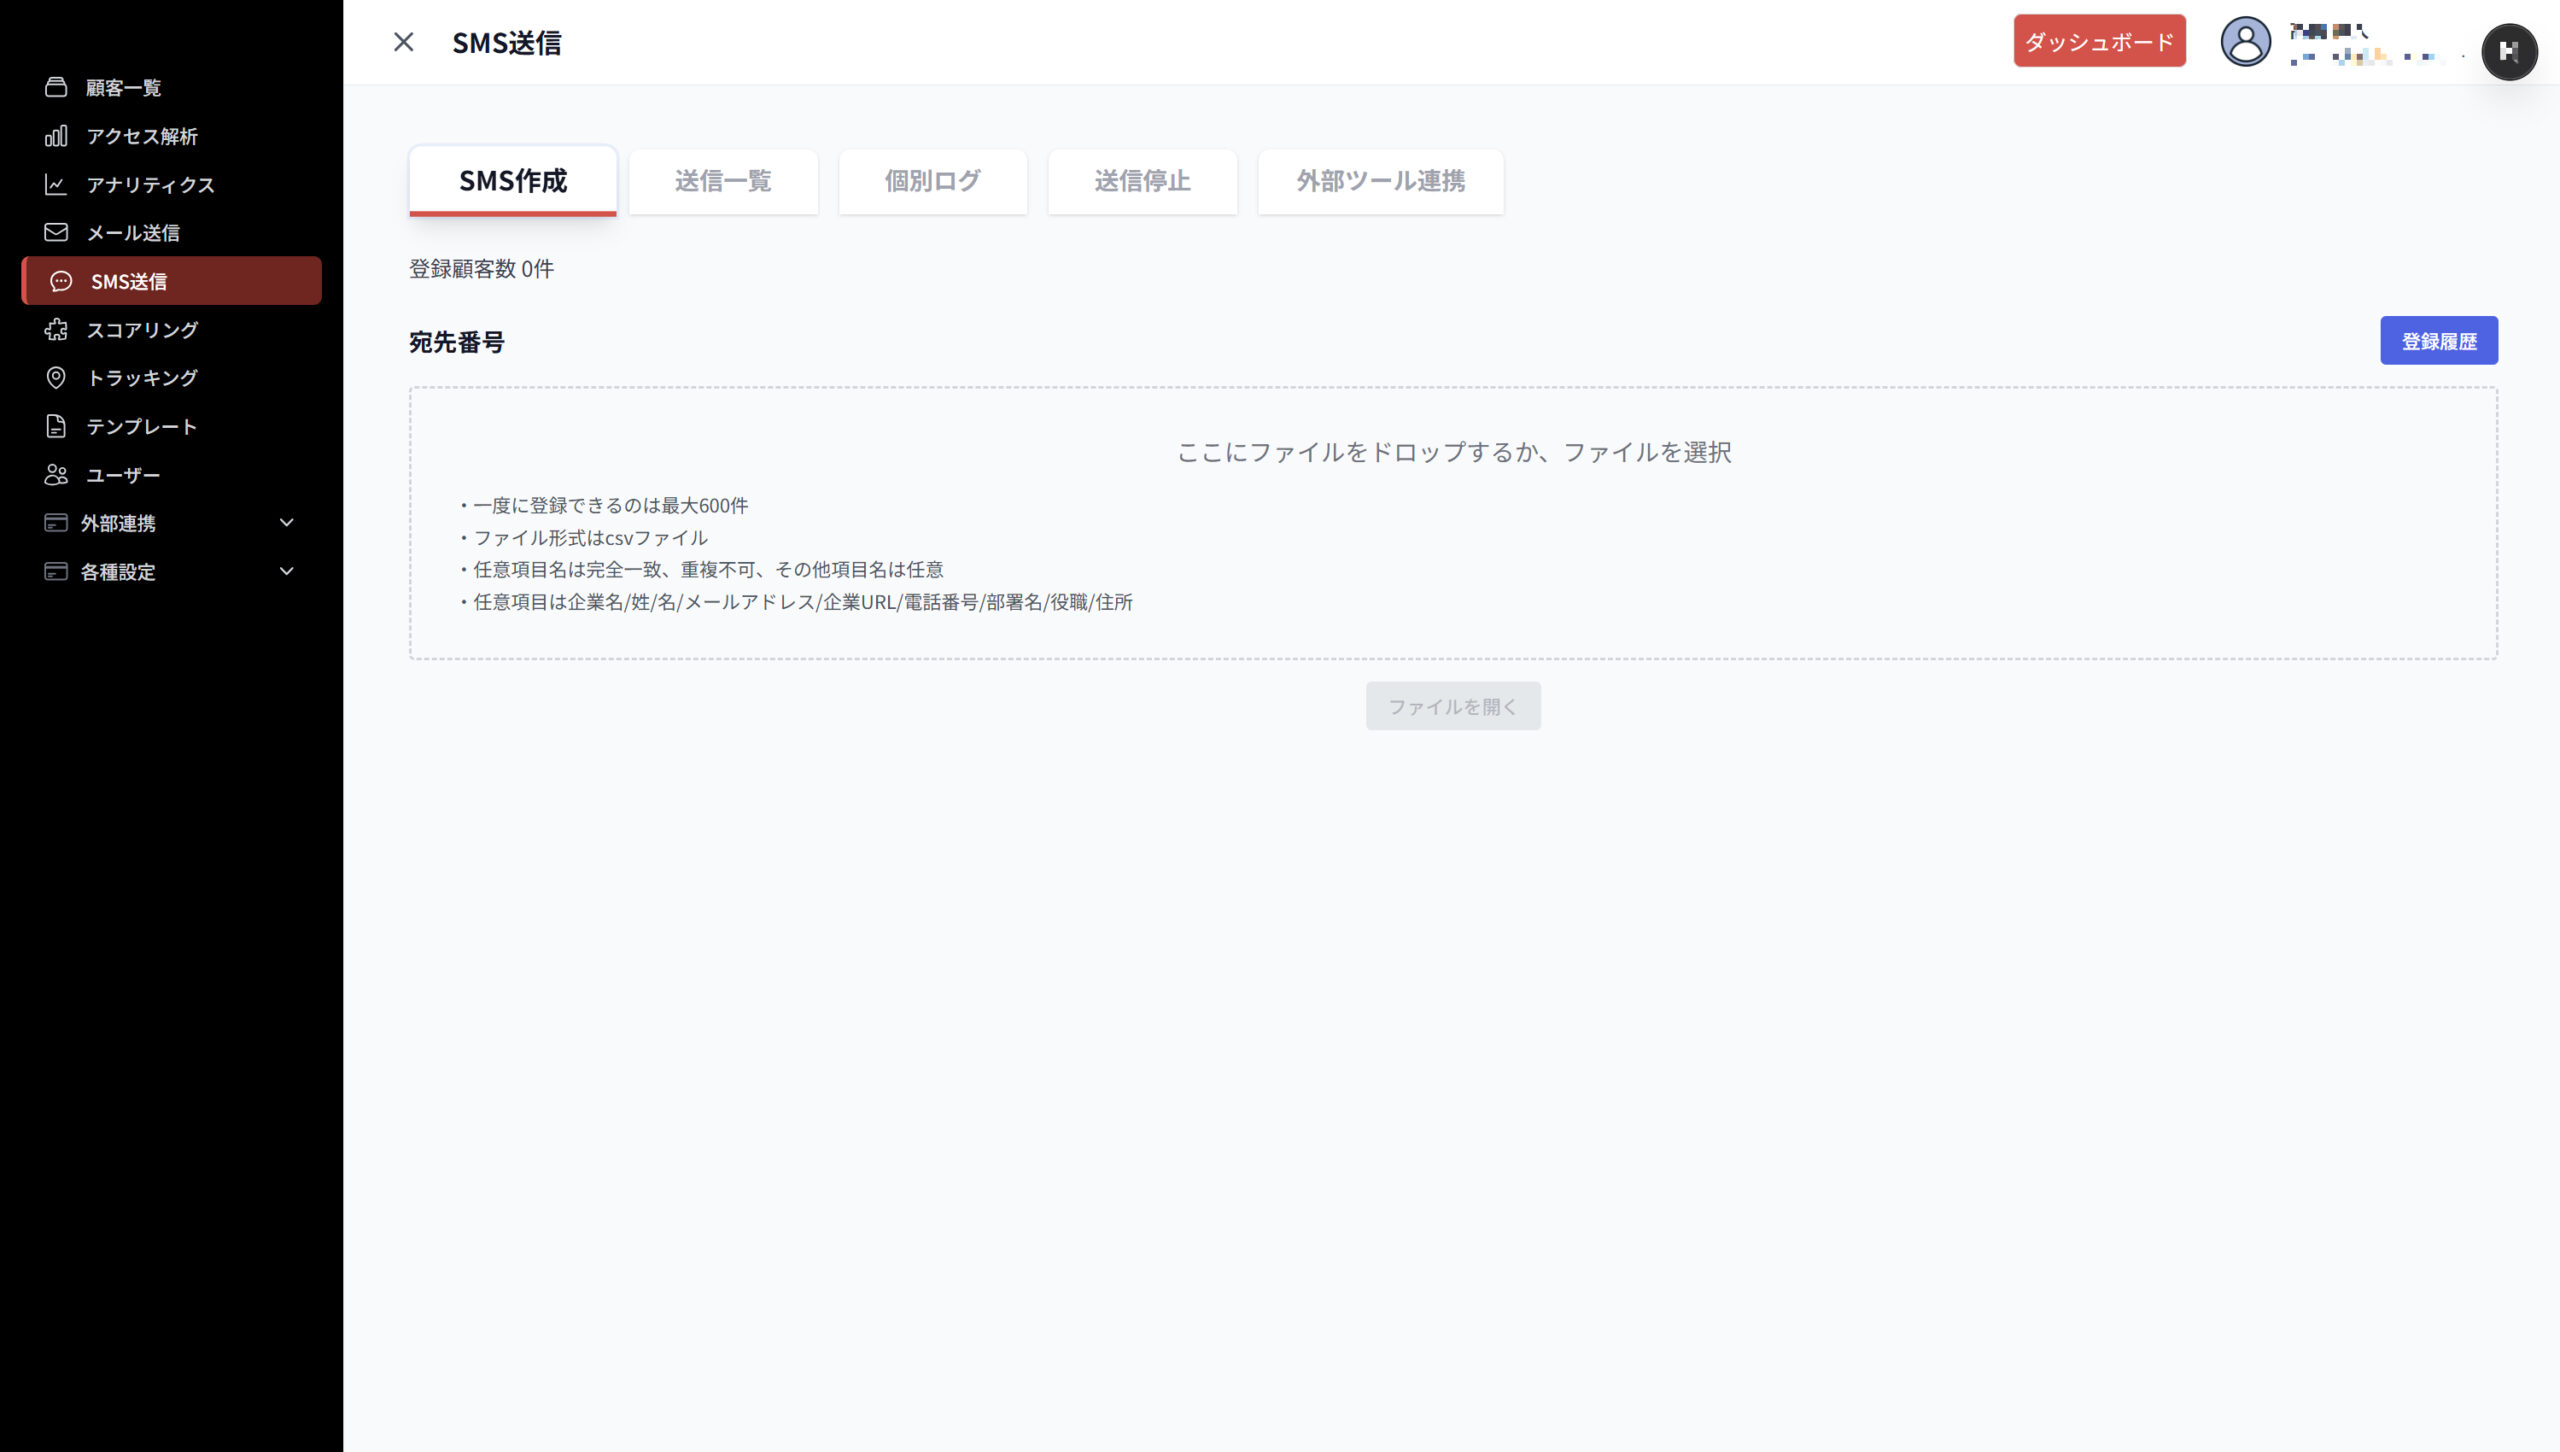Open アクセス解析 bar chart icon
This screenshot has width=2560, height=1452.
(x=56, y=136)
